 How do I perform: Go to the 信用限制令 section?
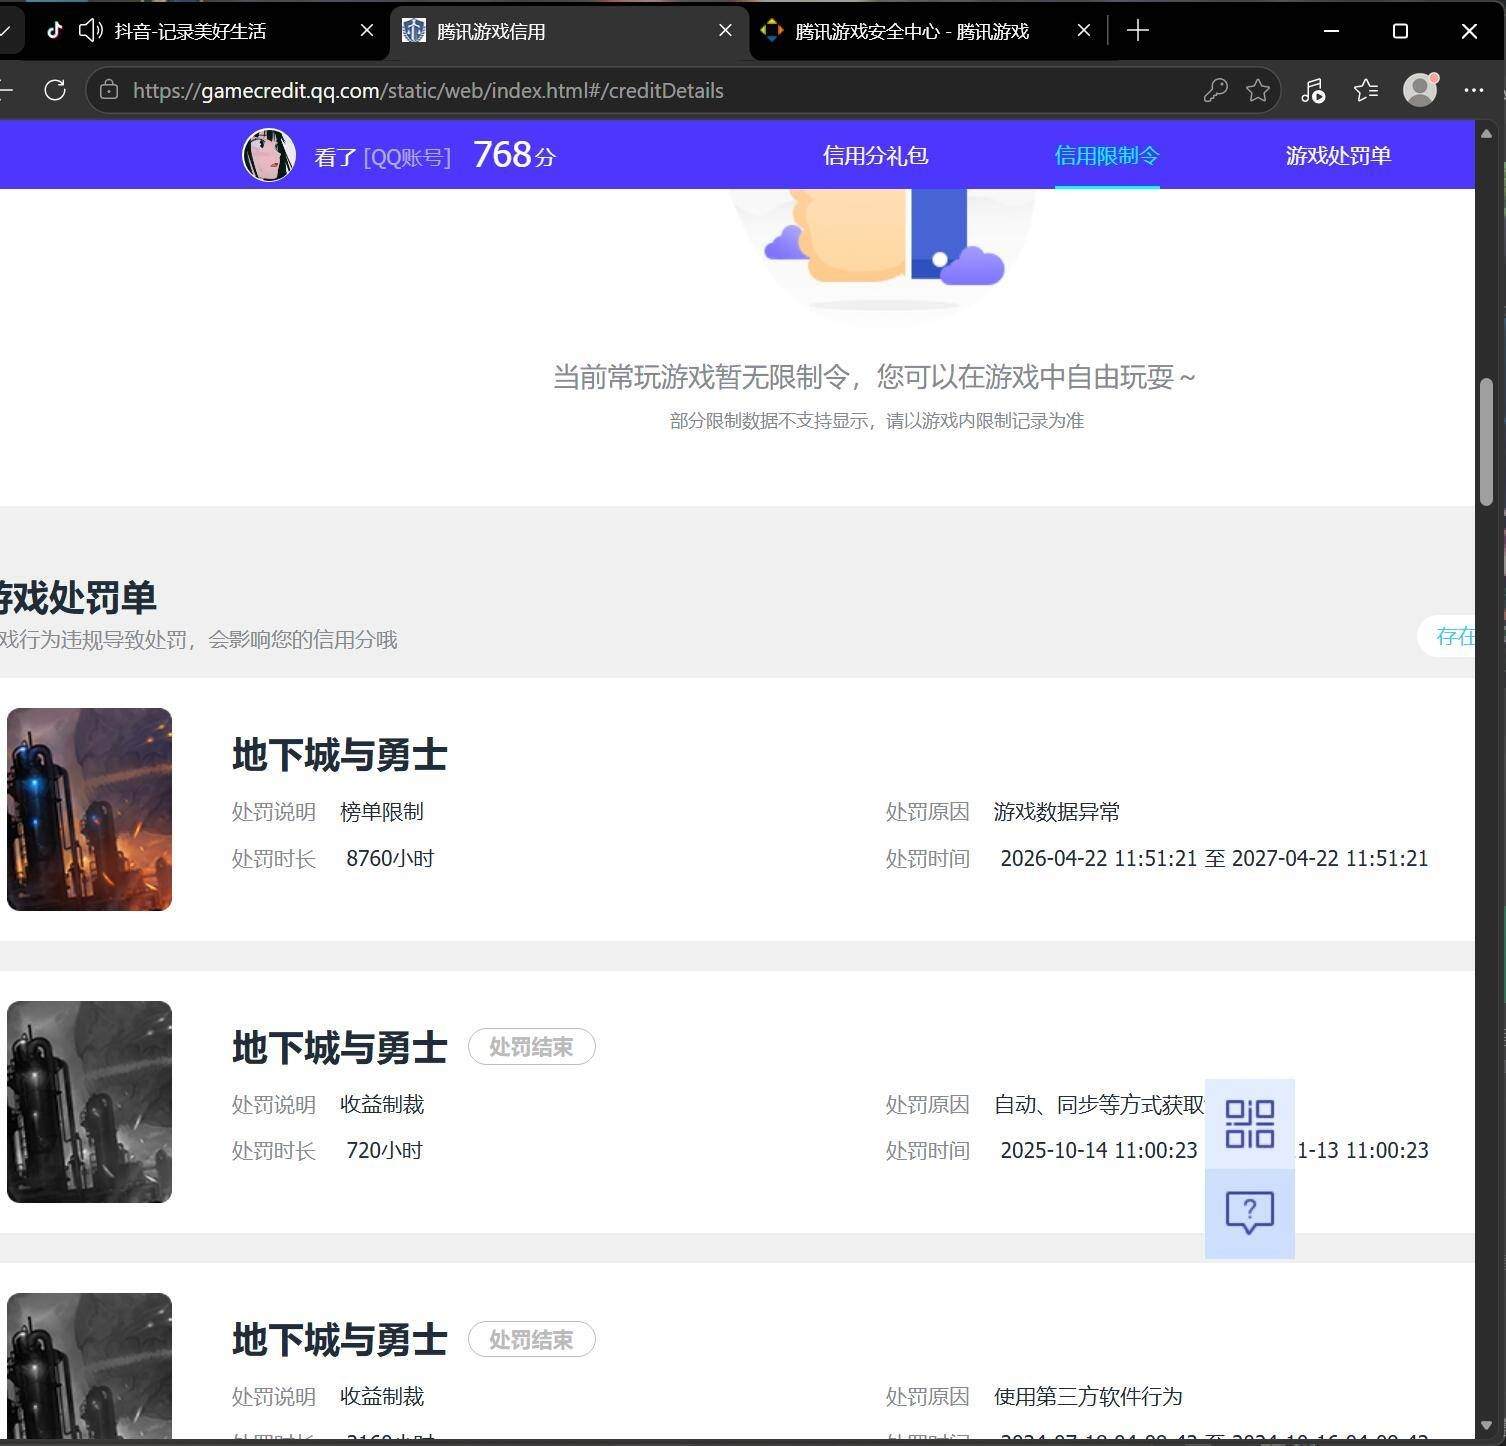1107,155
